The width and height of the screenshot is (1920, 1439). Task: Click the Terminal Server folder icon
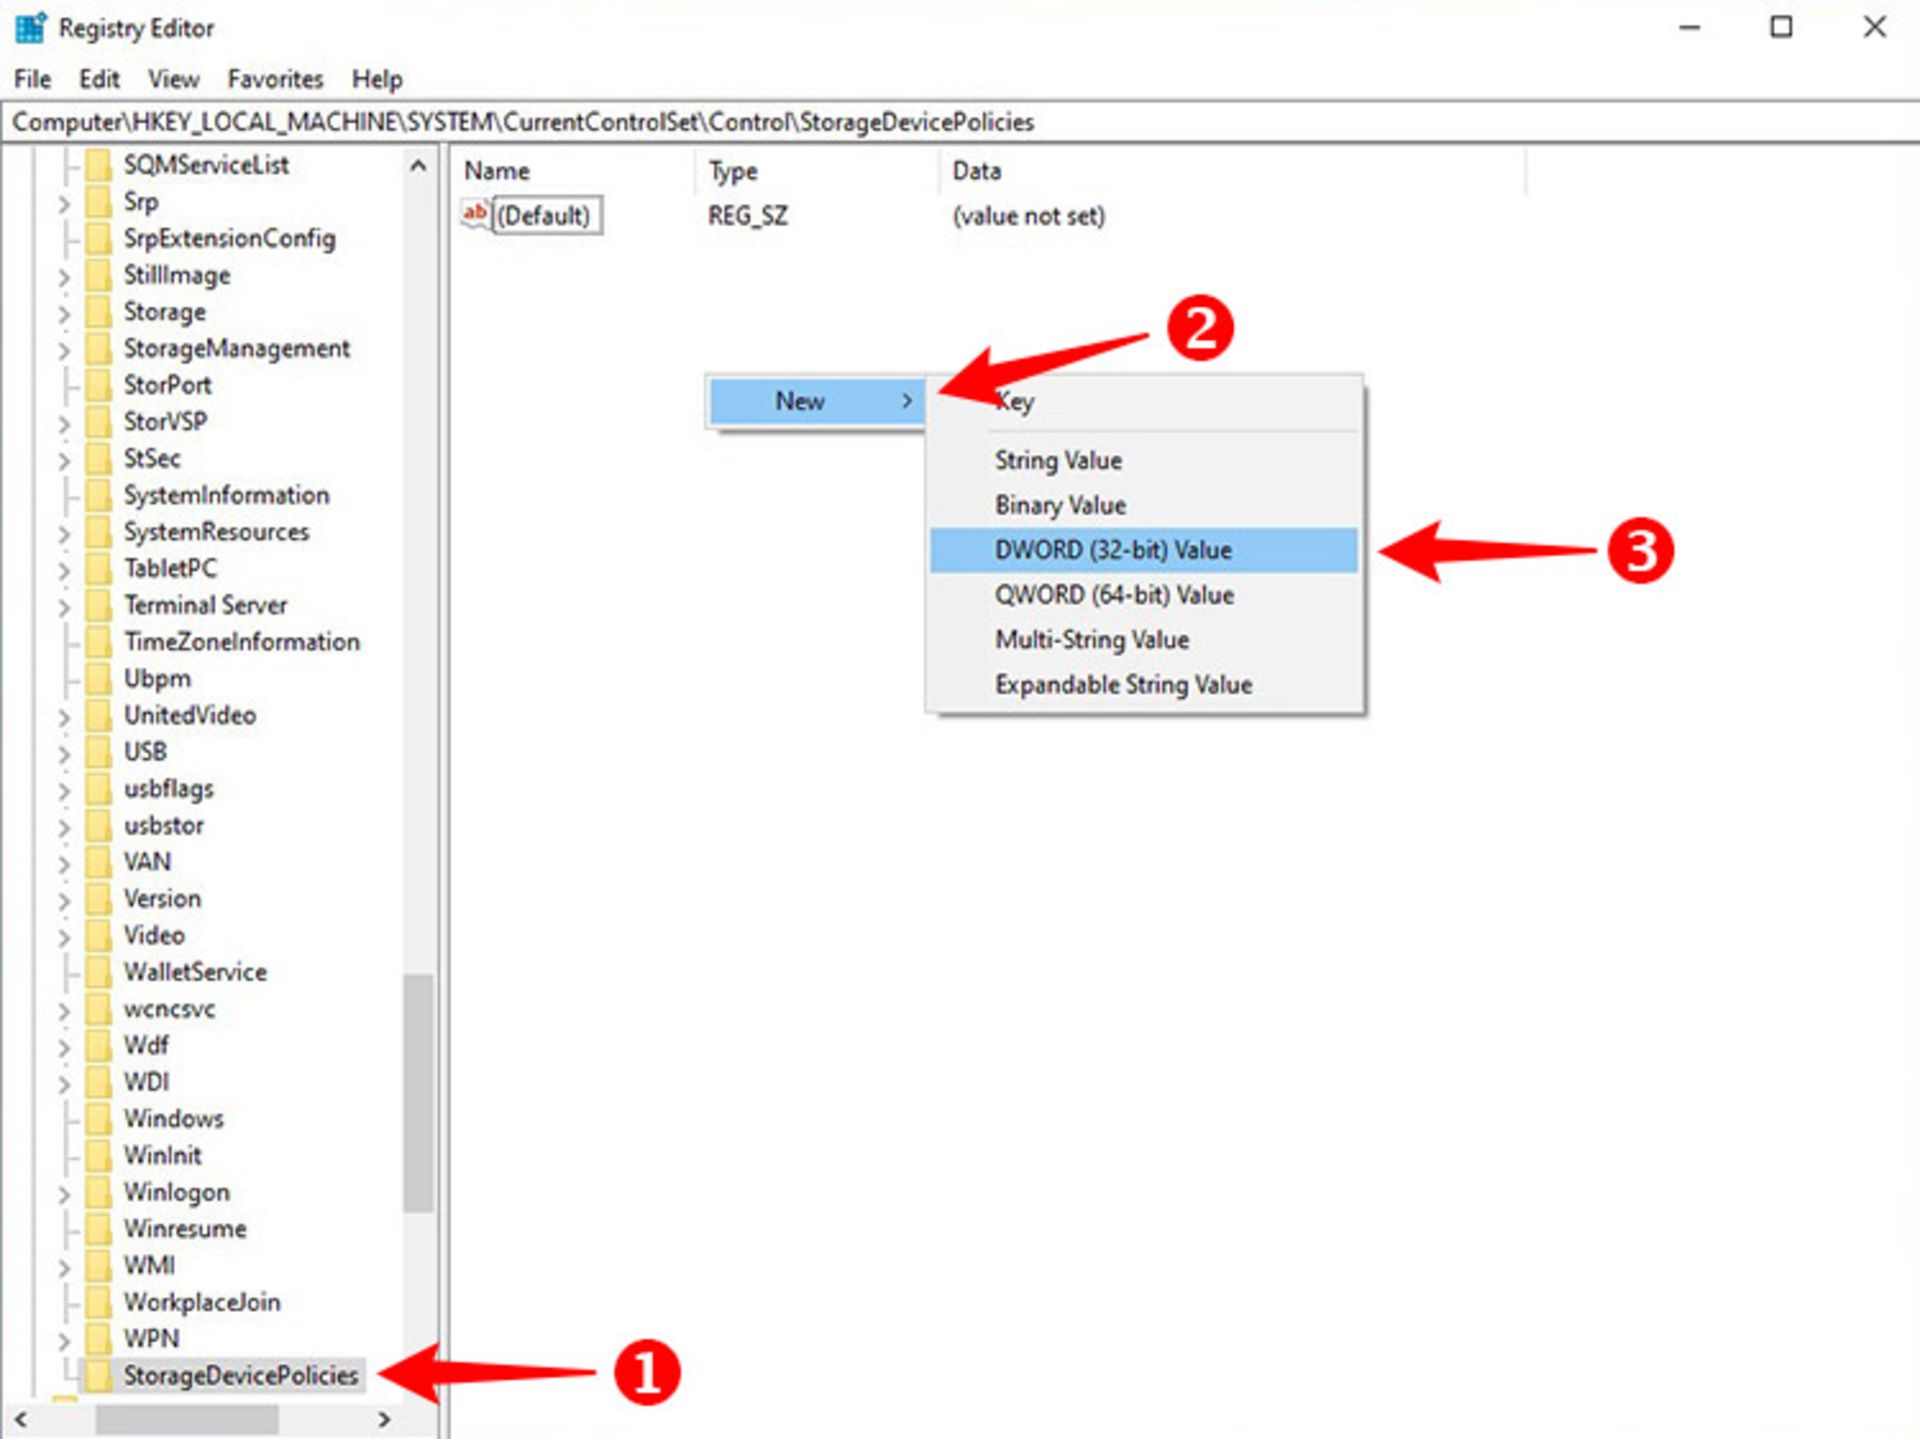(98, 605)
